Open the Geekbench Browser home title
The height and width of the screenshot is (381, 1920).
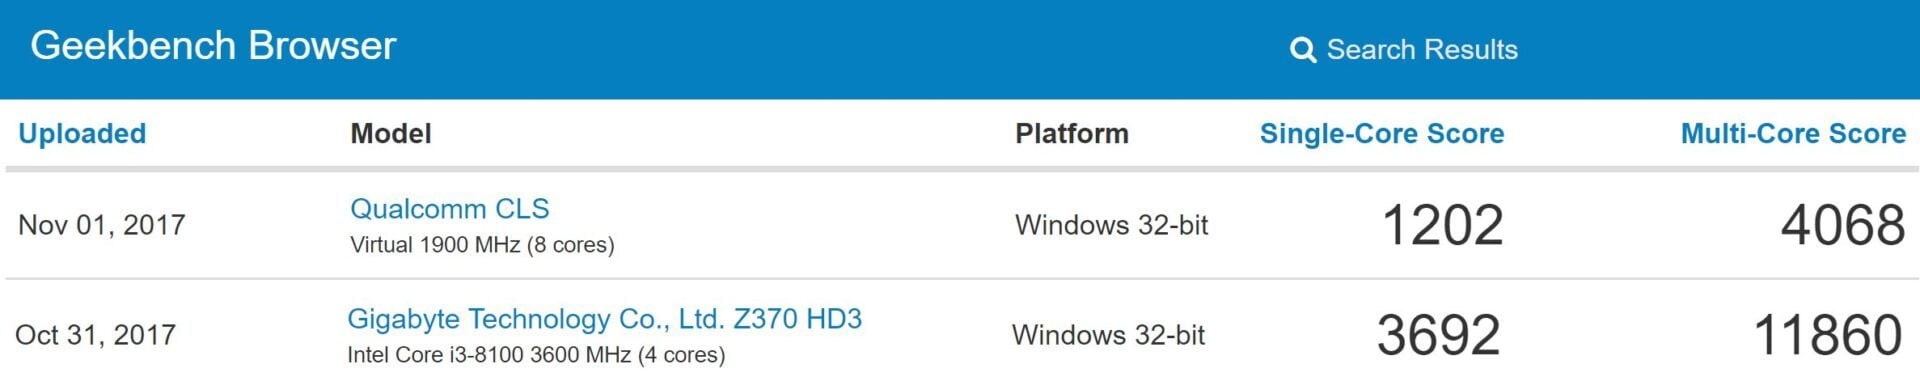(x=213, y=46)
